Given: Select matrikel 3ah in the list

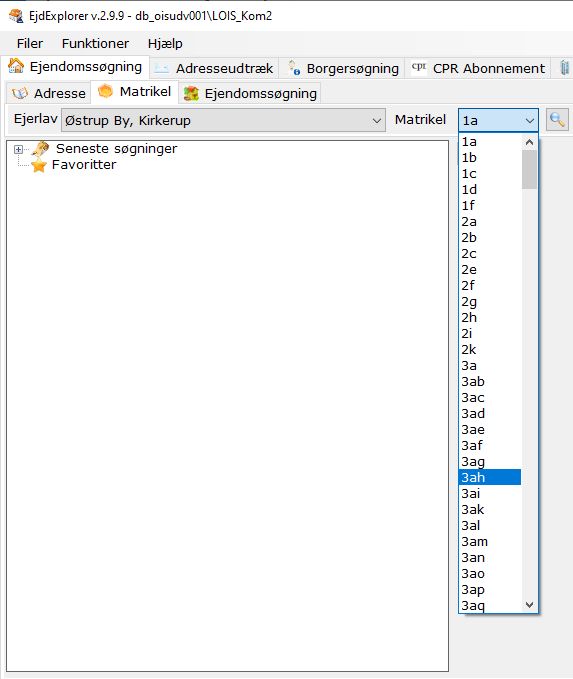Looking at the screenshot, I should (489, 477).
